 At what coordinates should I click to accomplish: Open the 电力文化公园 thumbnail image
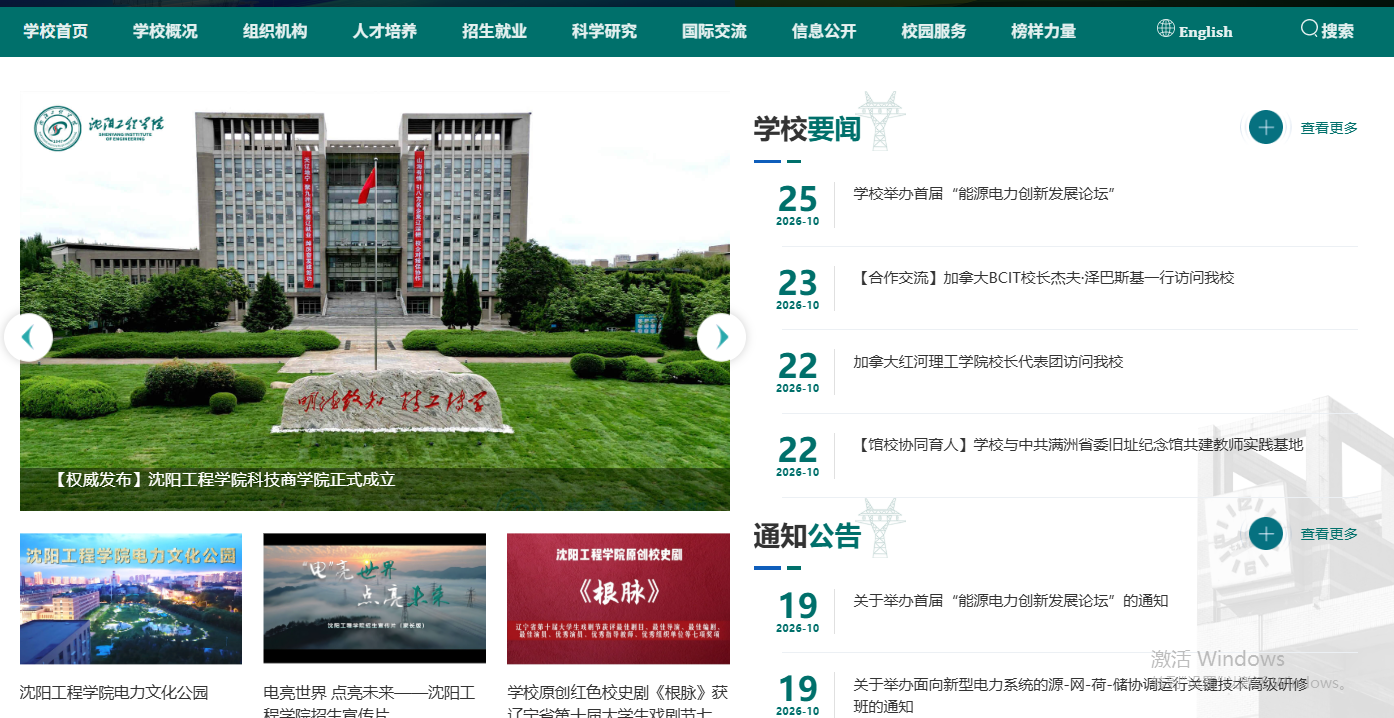click(131, 598)
